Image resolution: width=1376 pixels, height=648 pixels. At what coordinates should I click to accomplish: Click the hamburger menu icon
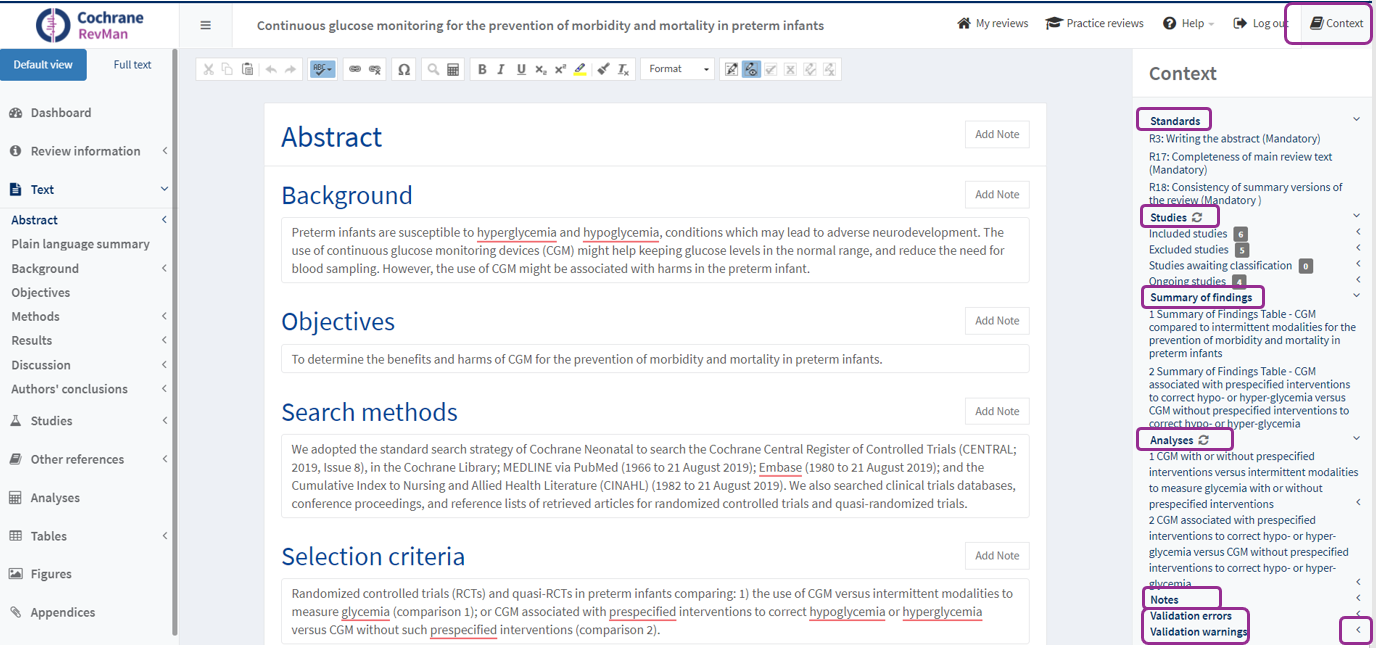pyautogui.click(x=206, y=25)
